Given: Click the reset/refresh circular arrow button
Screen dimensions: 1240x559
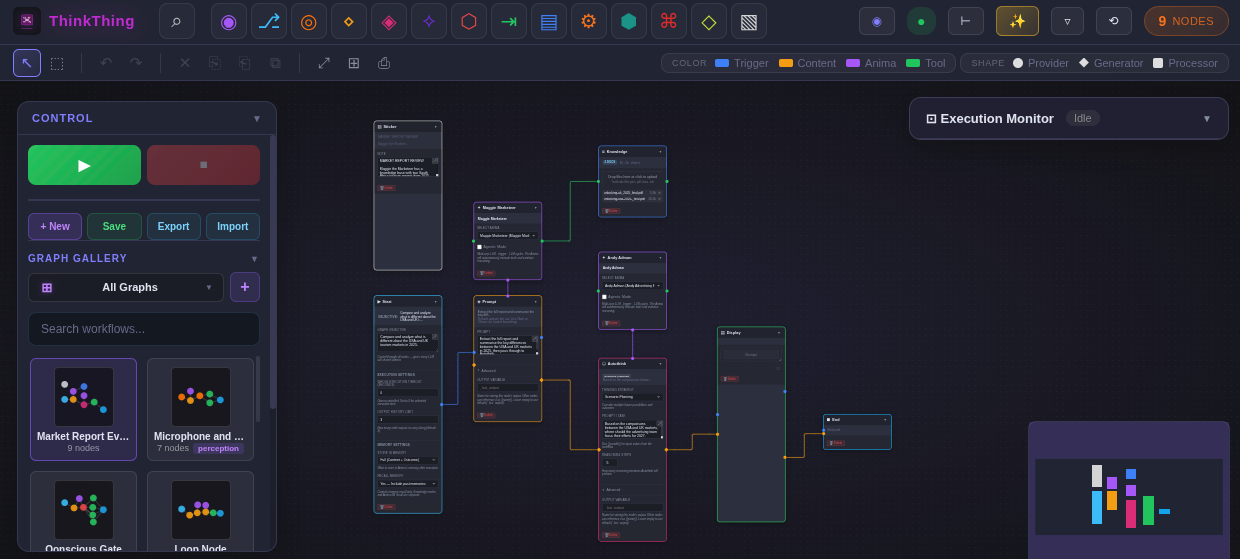Looking at the screenshot, I should point(1114,21).
